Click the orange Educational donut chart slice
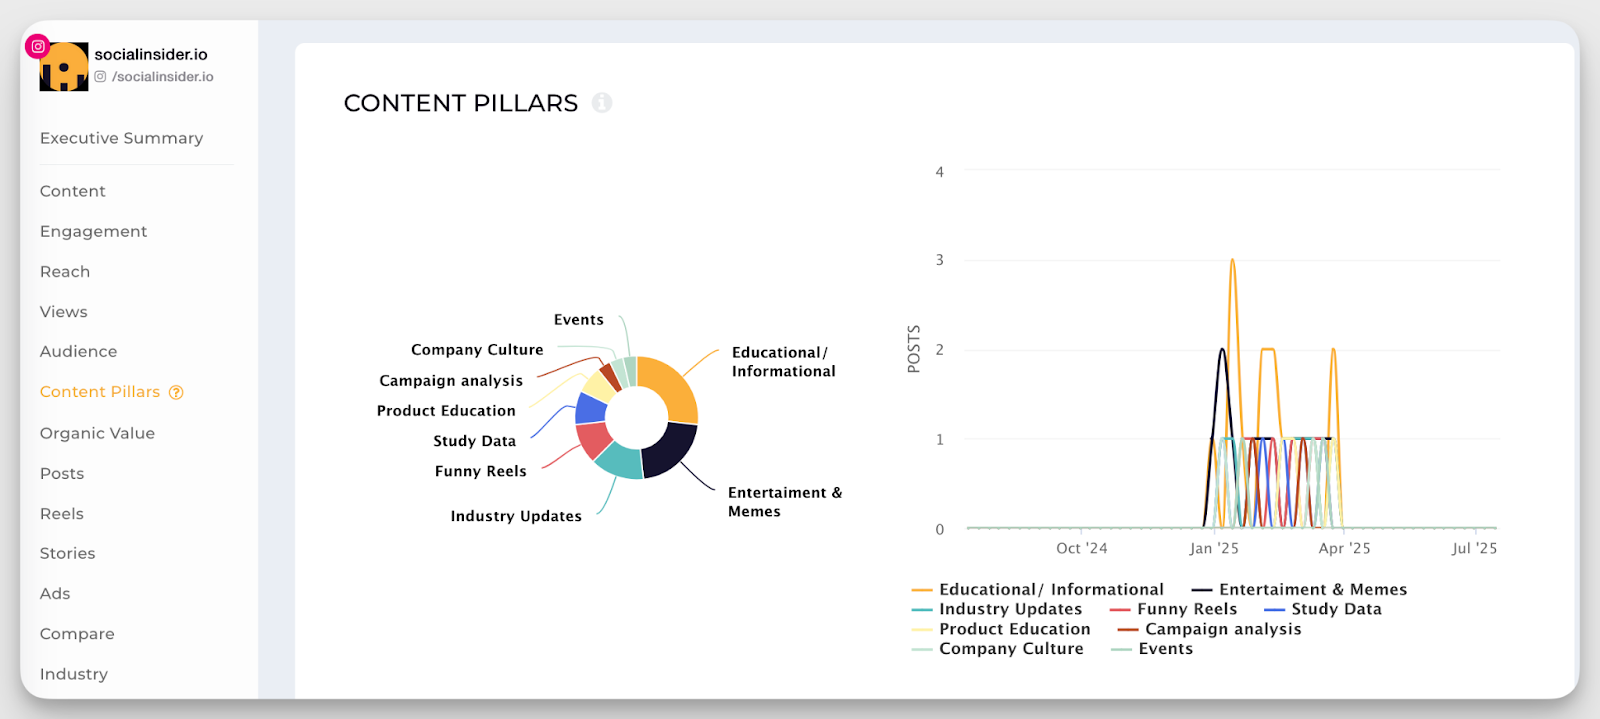 point(672,385)
